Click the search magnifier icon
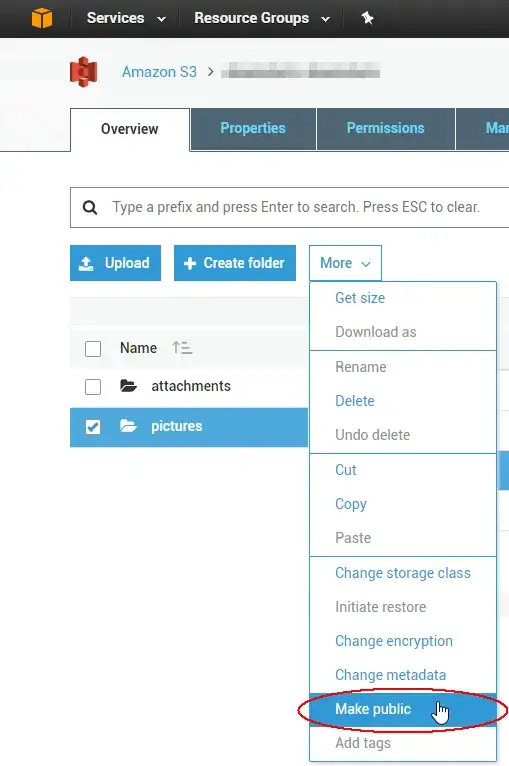509x766 pixels. pyautogui.click(x=90, y=207)
